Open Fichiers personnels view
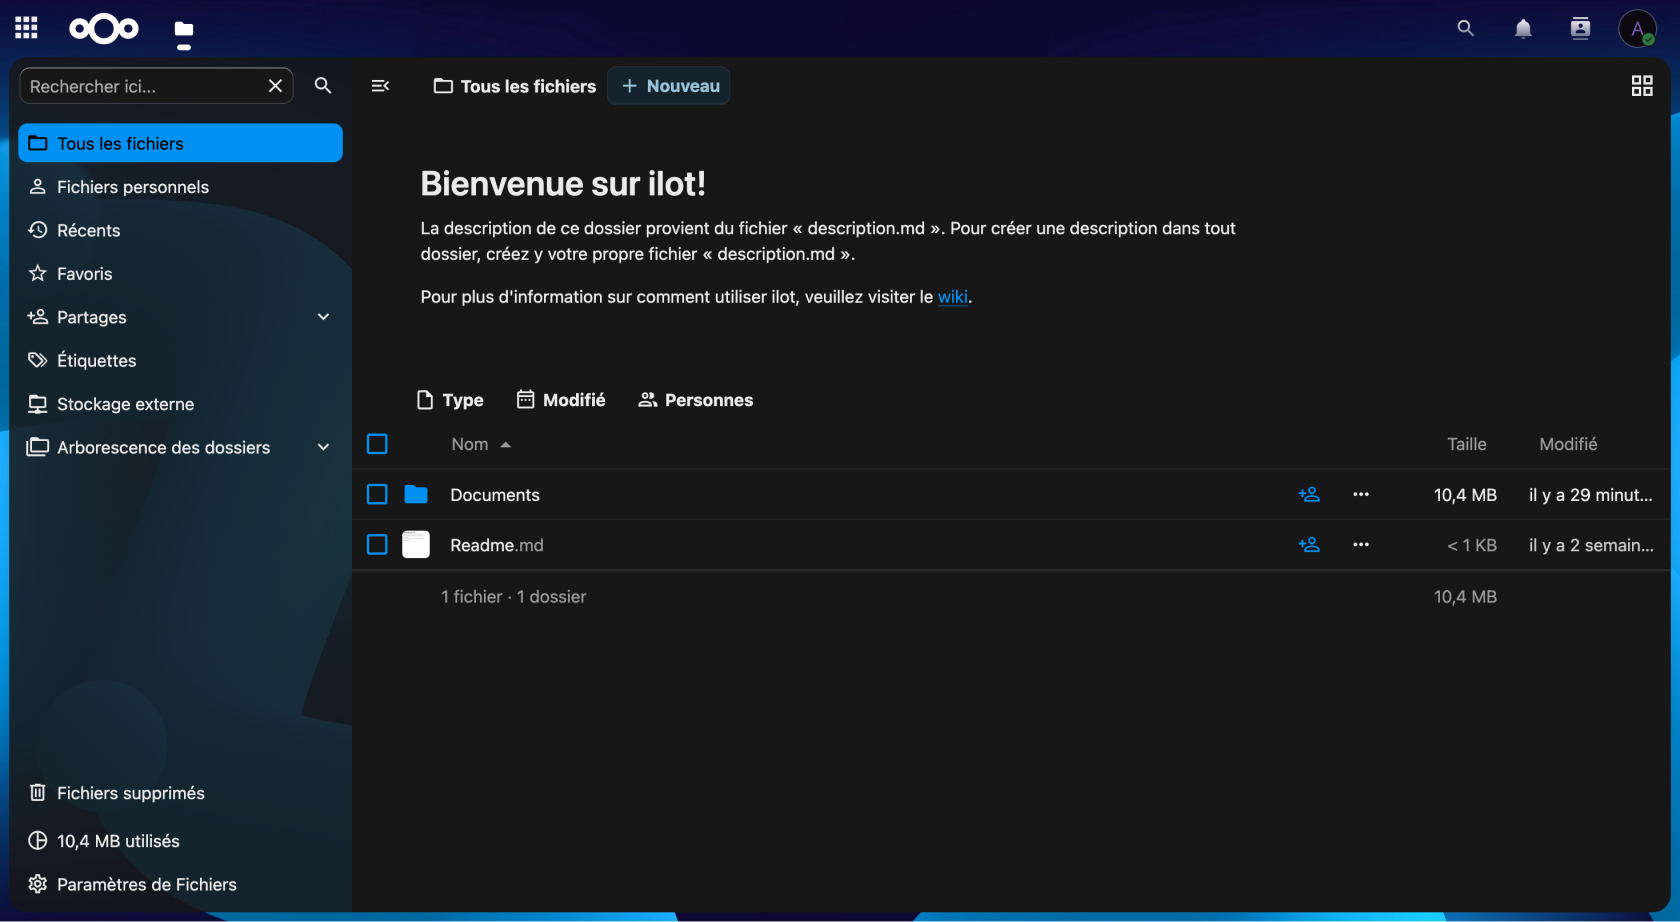 pyautogui.click(x=181, y=187)
